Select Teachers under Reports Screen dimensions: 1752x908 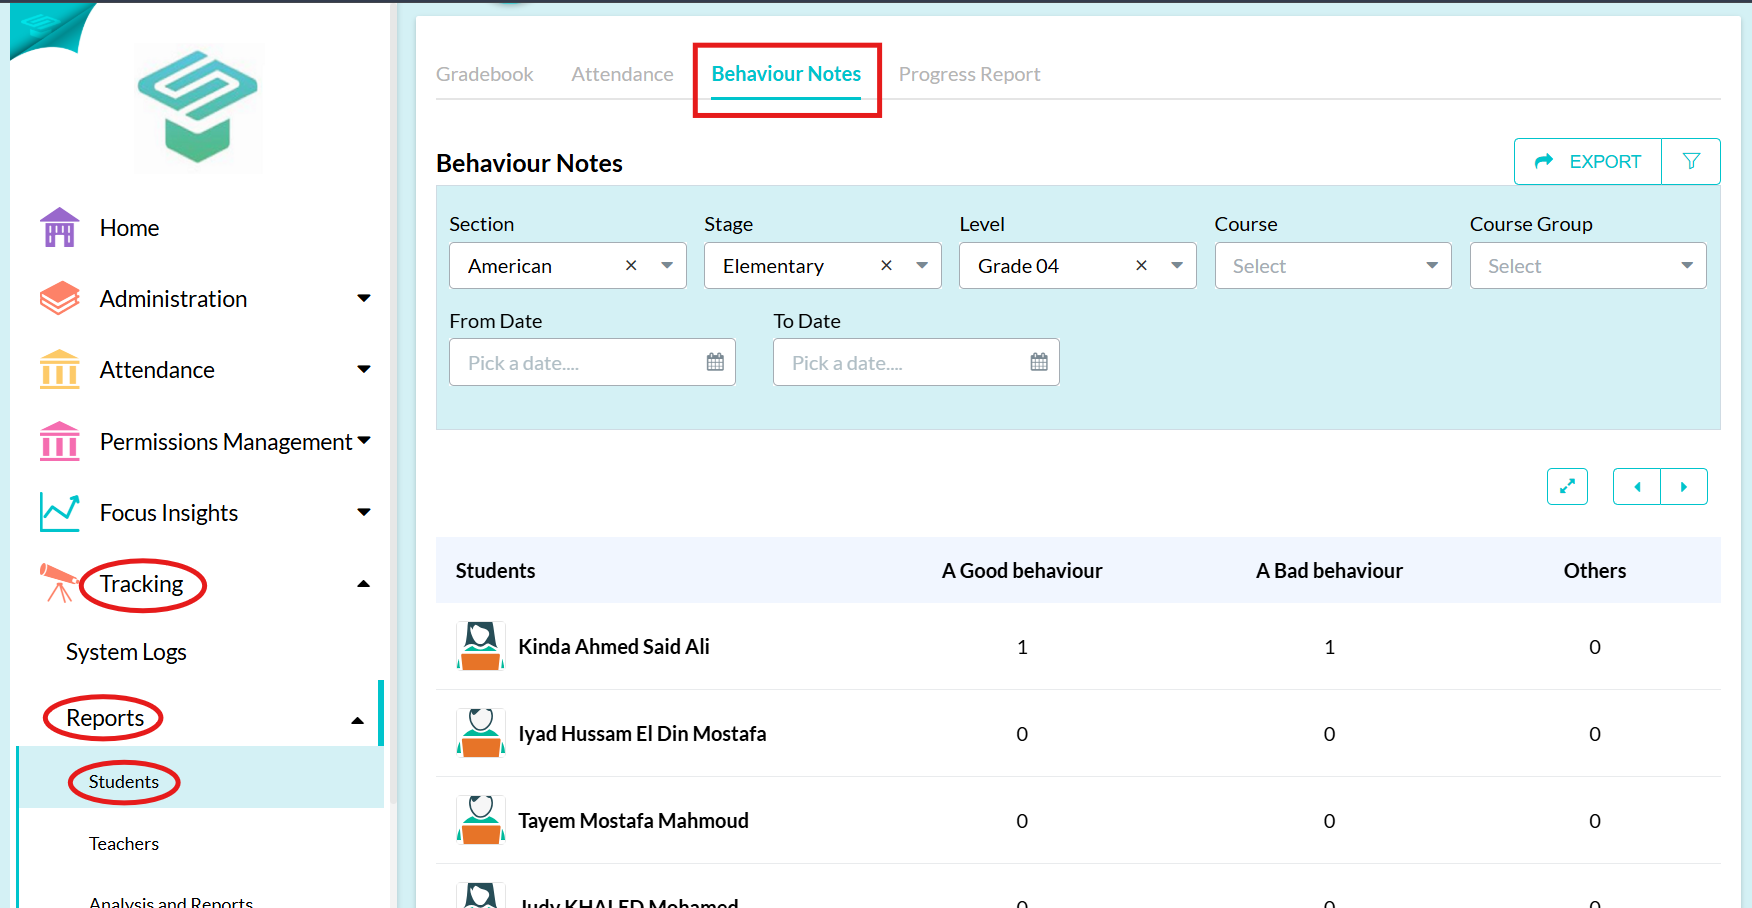click(x=124, y=844)
